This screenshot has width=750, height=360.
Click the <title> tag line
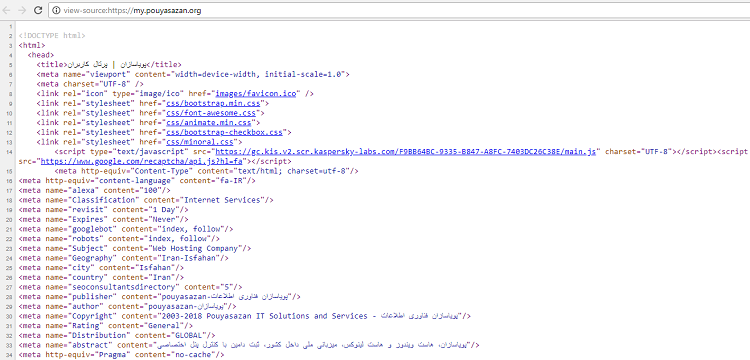pos(109,65)
